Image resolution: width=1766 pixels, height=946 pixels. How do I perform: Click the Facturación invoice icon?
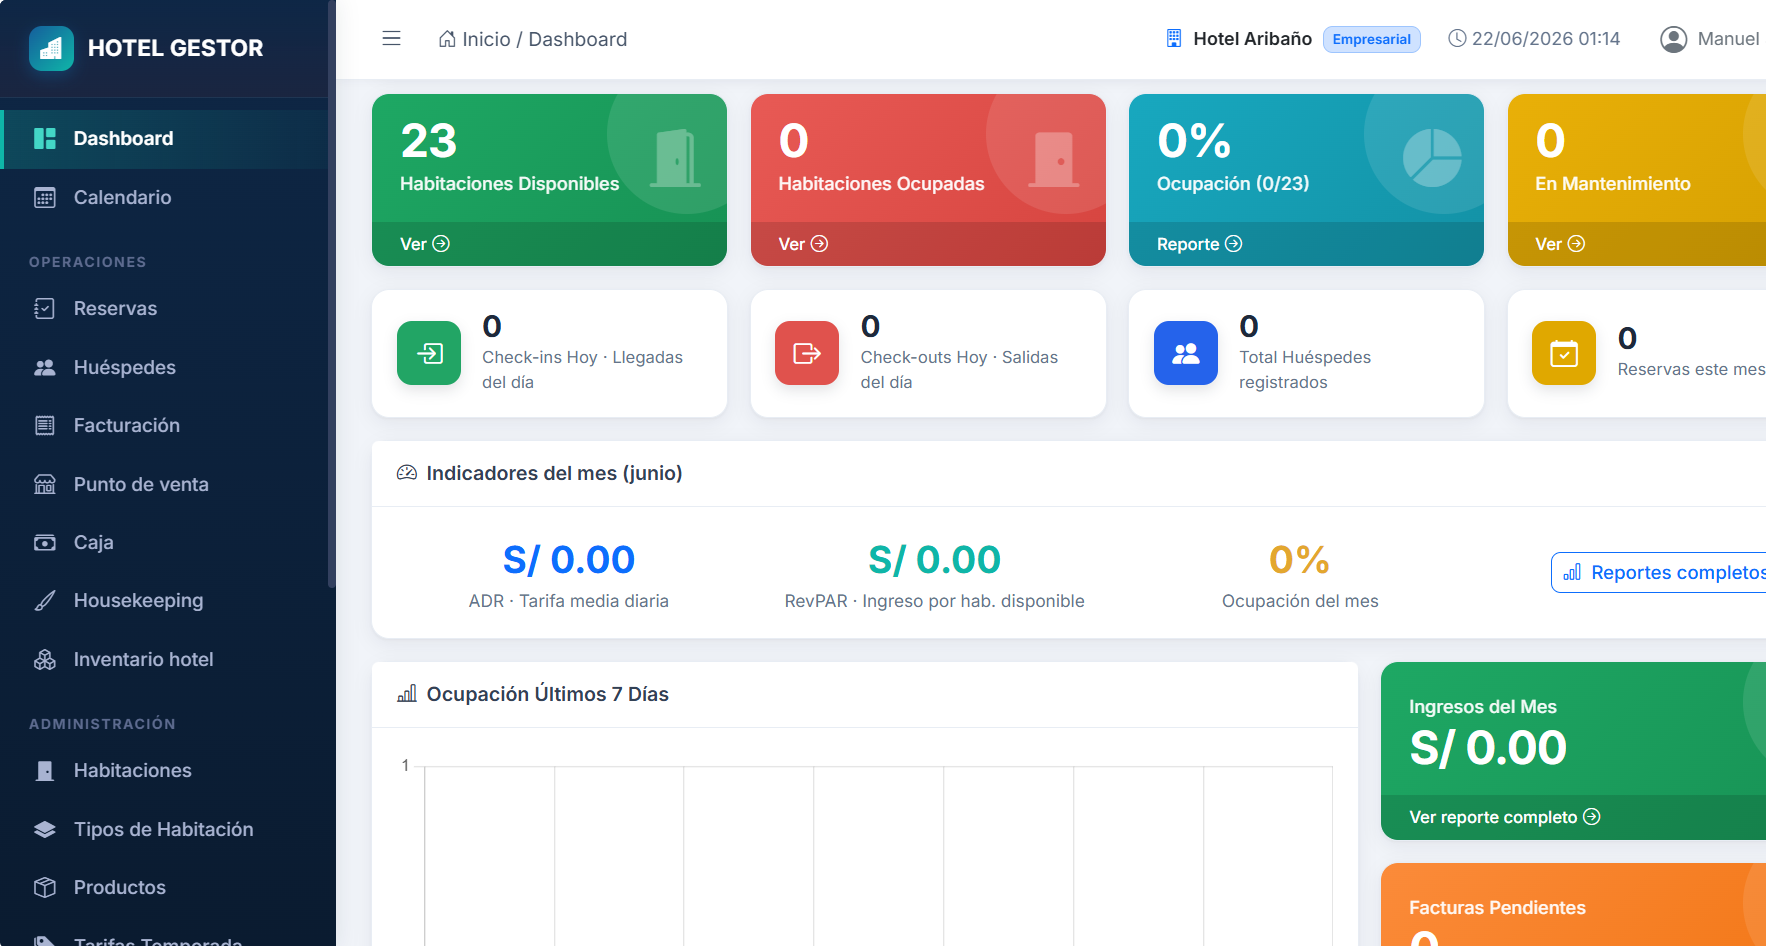45,425
